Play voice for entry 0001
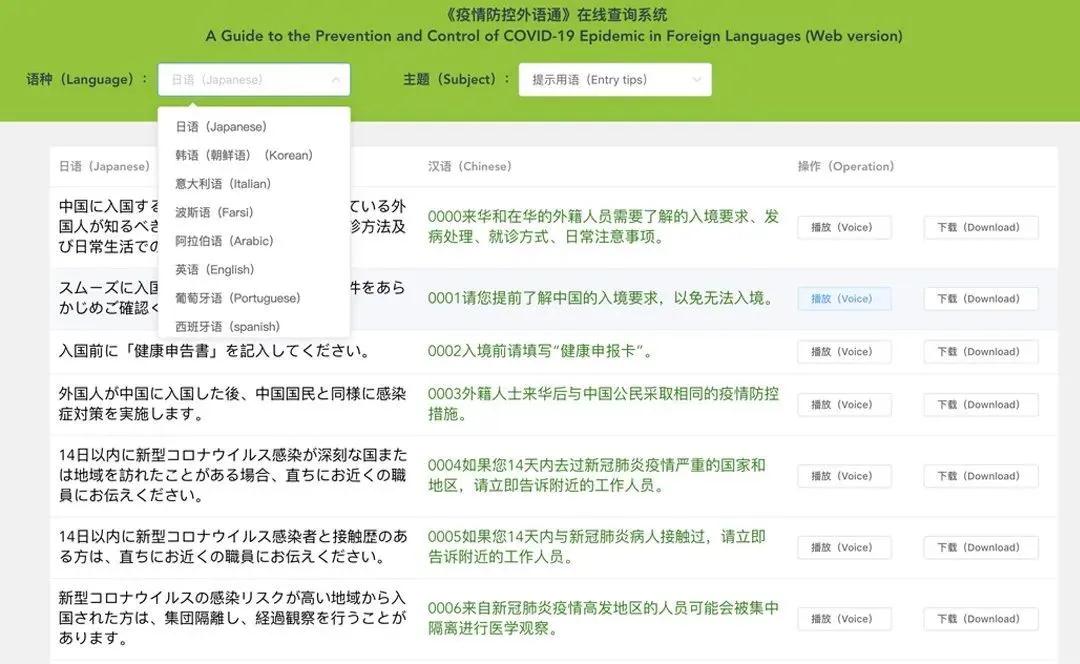 point(843,298)
